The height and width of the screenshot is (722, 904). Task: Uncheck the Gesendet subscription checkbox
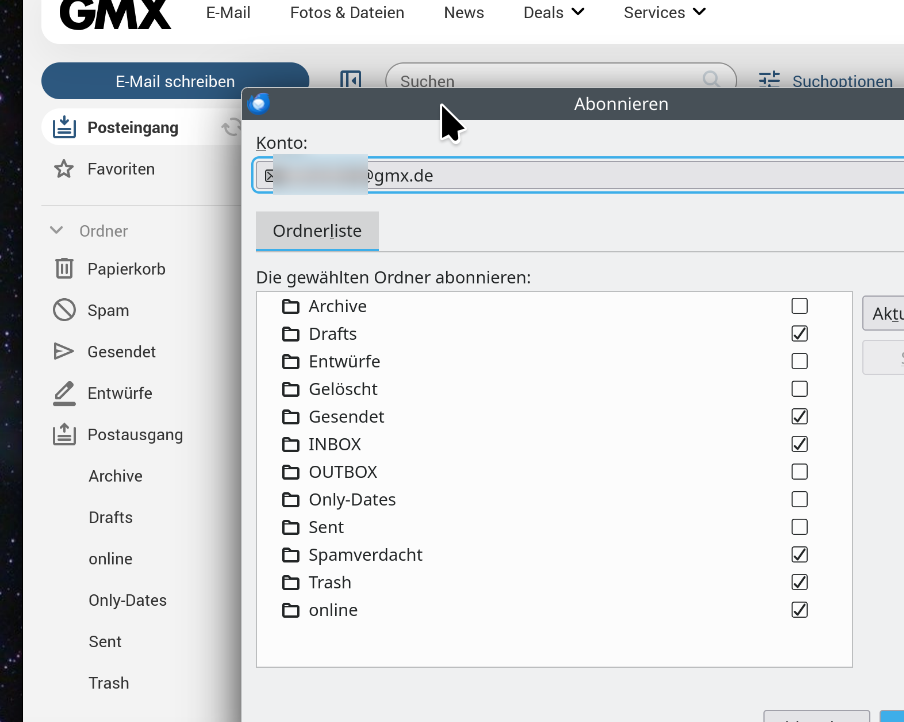(800, 416)
